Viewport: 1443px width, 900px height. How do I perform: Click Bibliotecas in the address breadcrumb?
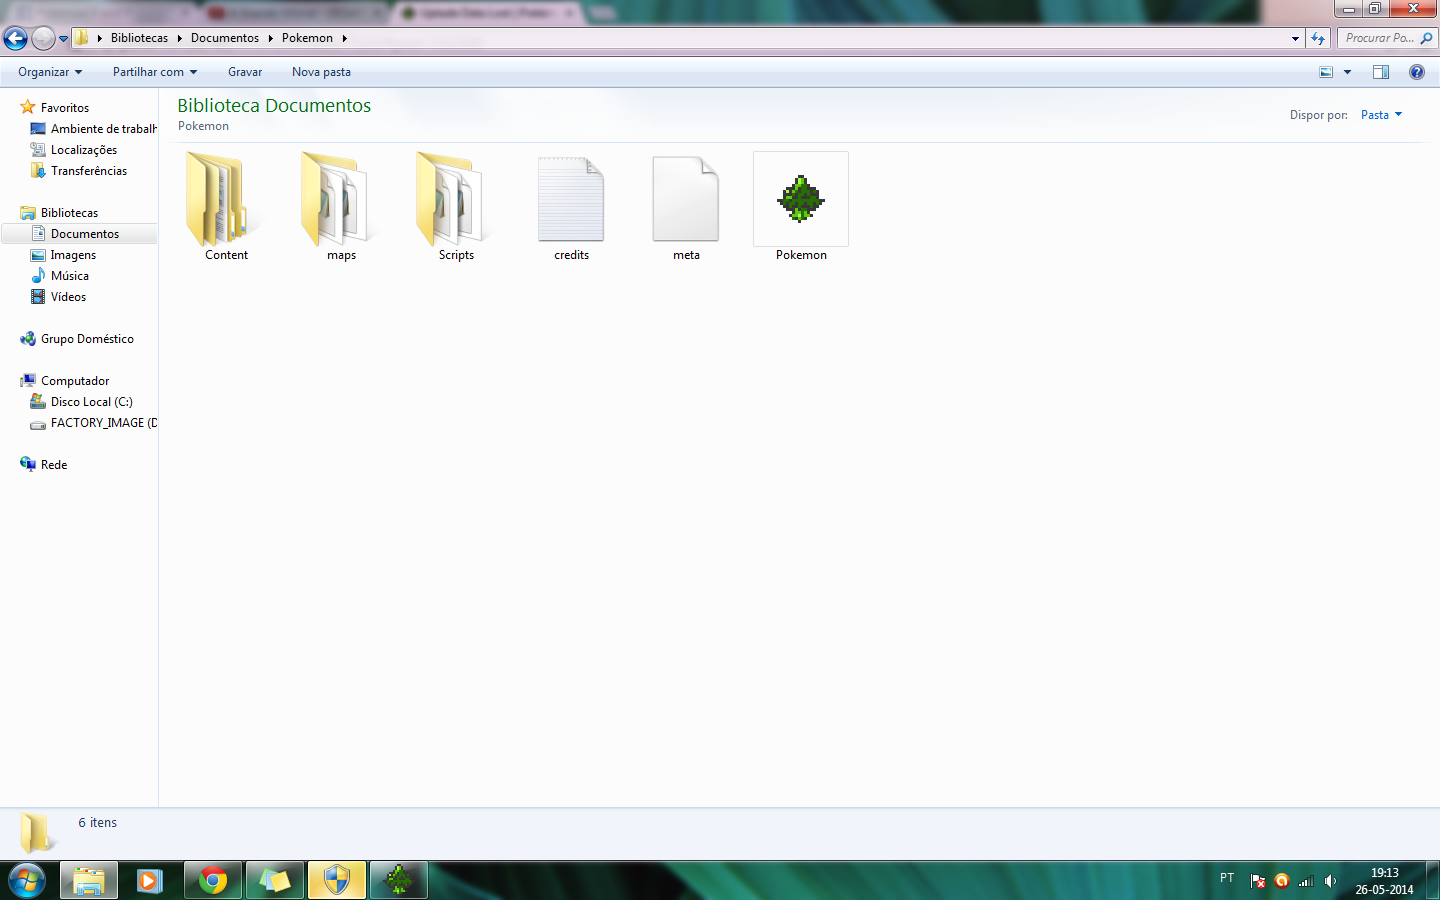pyautogui.click(x=139, y=38)
